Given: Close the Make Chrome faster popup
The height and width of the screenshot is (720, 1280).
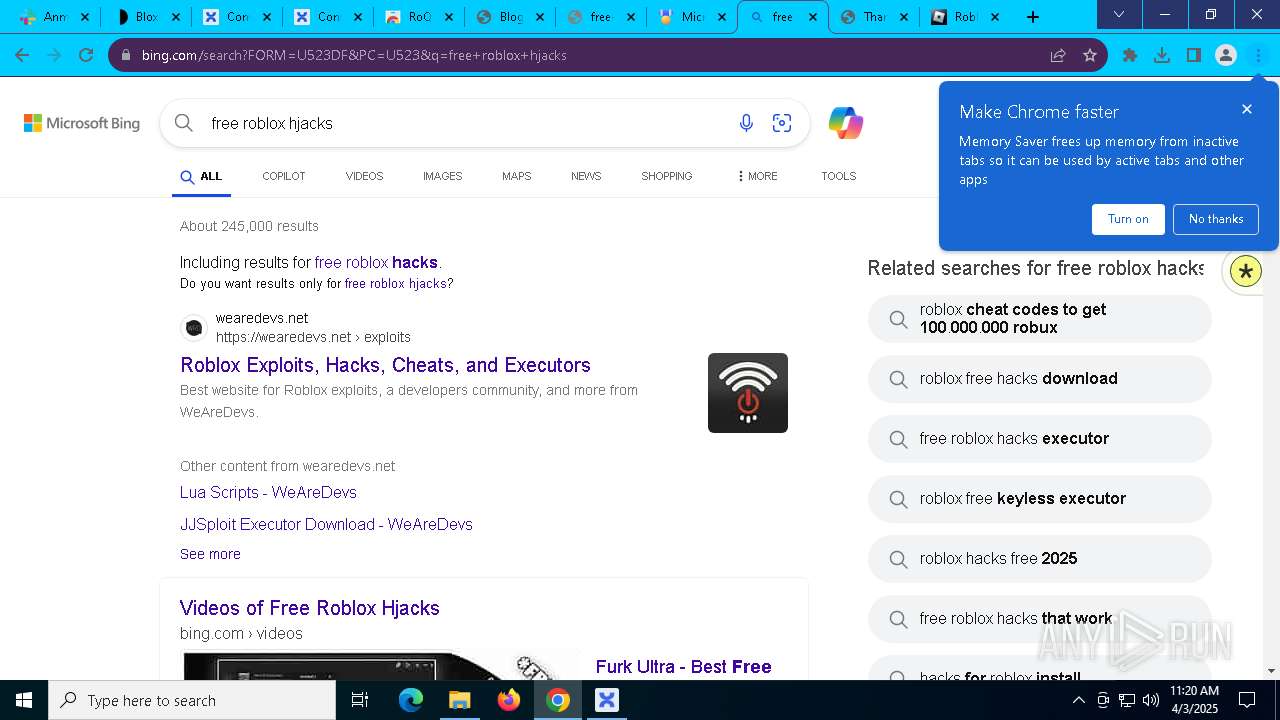Looking at the screenshot, I should 1247,109.
